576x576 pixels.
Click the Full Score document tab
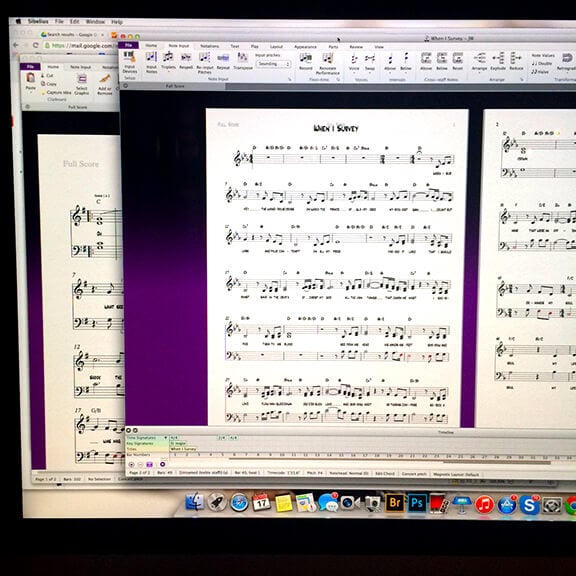point(175,86)
